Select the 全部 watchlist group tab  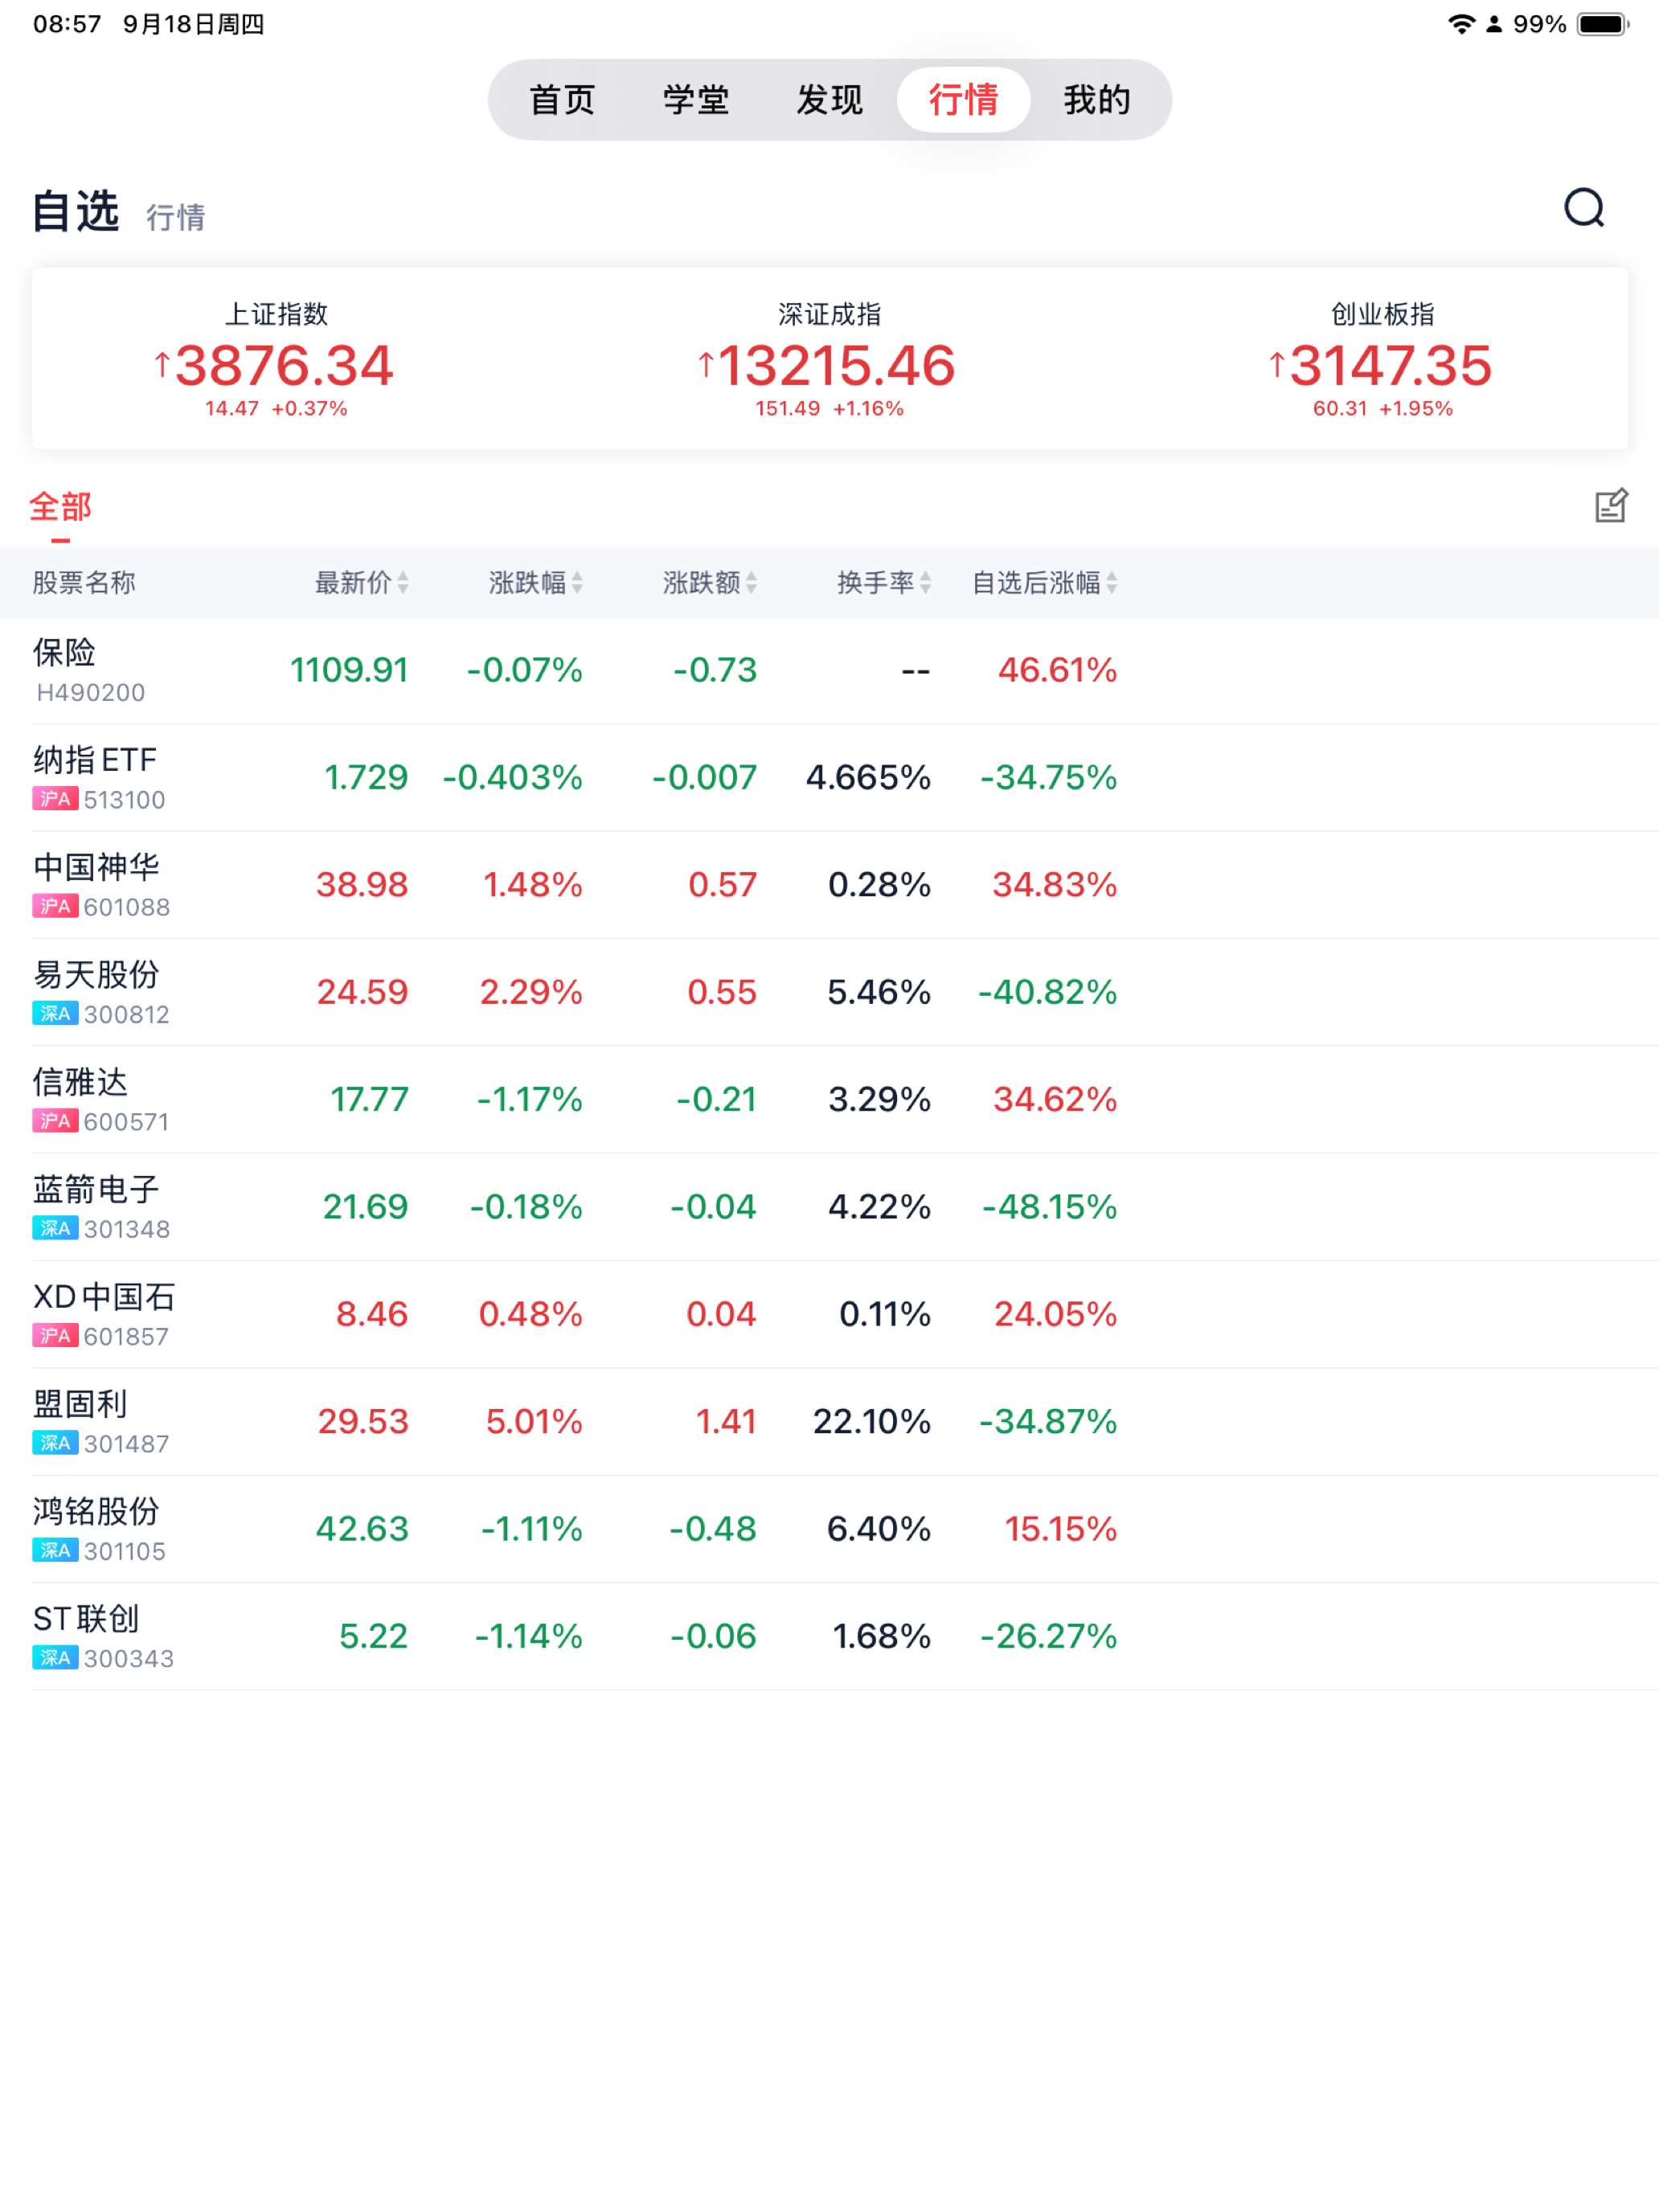pos(61,507)
